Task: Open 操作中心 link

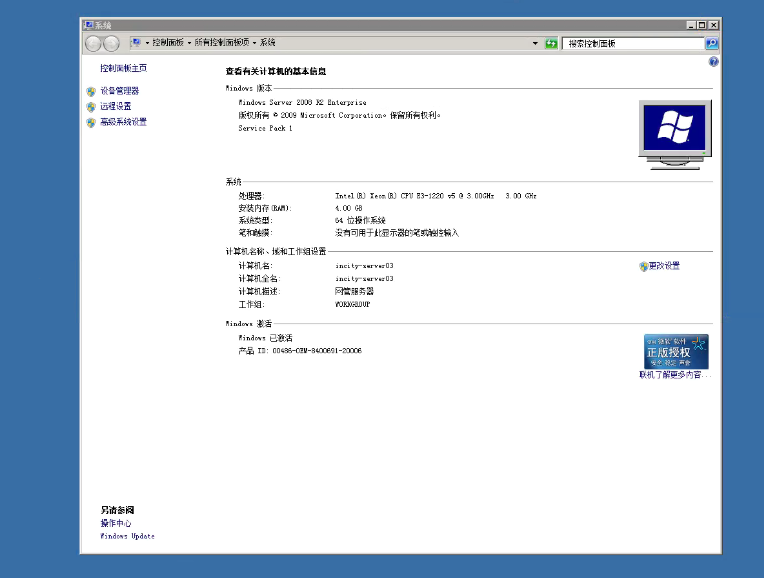Action: click(x=115, y=523)
